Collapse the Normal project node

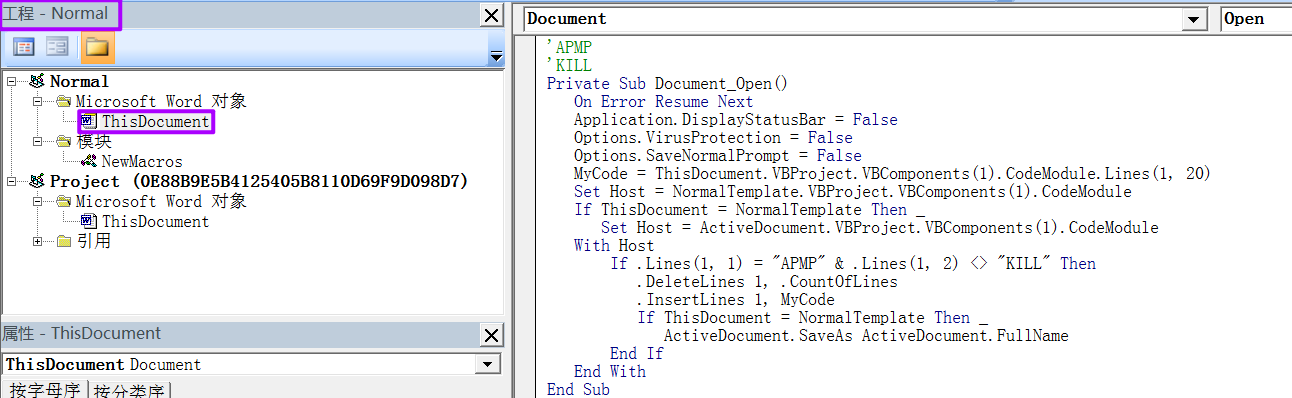(x=11, y=82)
